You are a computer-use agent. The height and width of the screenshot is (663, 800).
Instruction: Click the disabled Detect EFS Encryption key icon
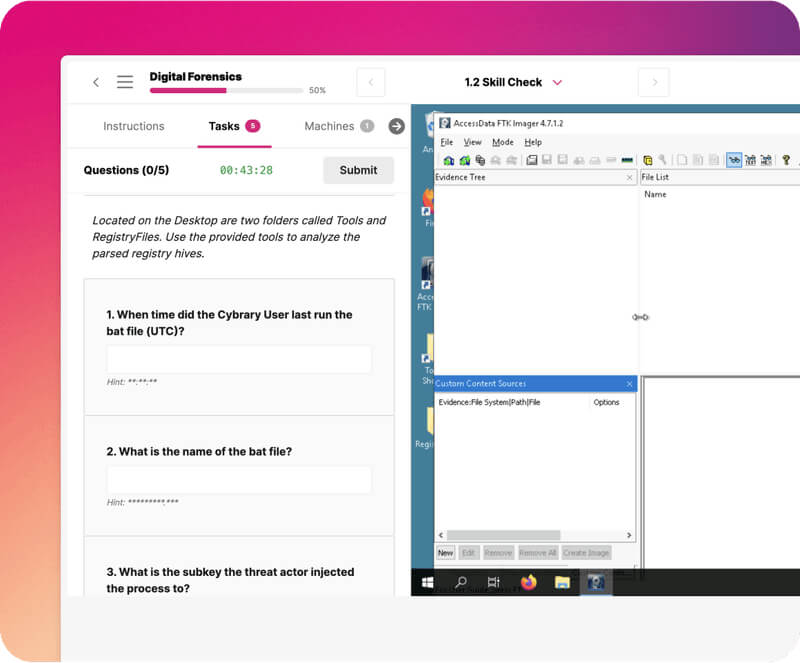point(662,160)
